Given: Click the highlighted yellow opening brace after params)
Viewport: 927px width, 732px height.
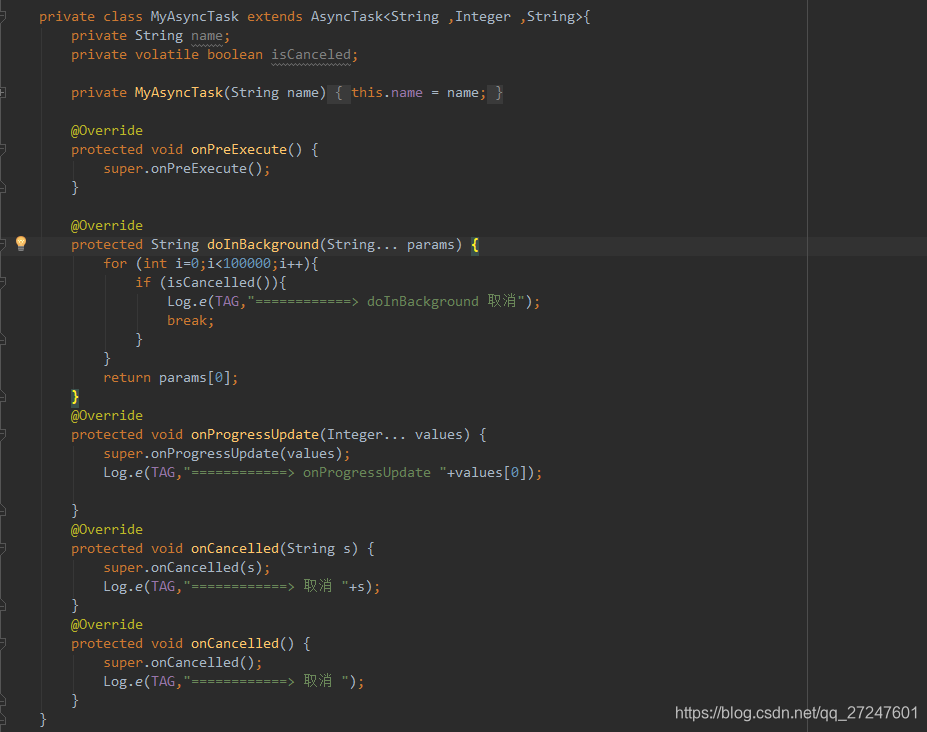Looking at the screenshot, I should [x=475, y=245].
